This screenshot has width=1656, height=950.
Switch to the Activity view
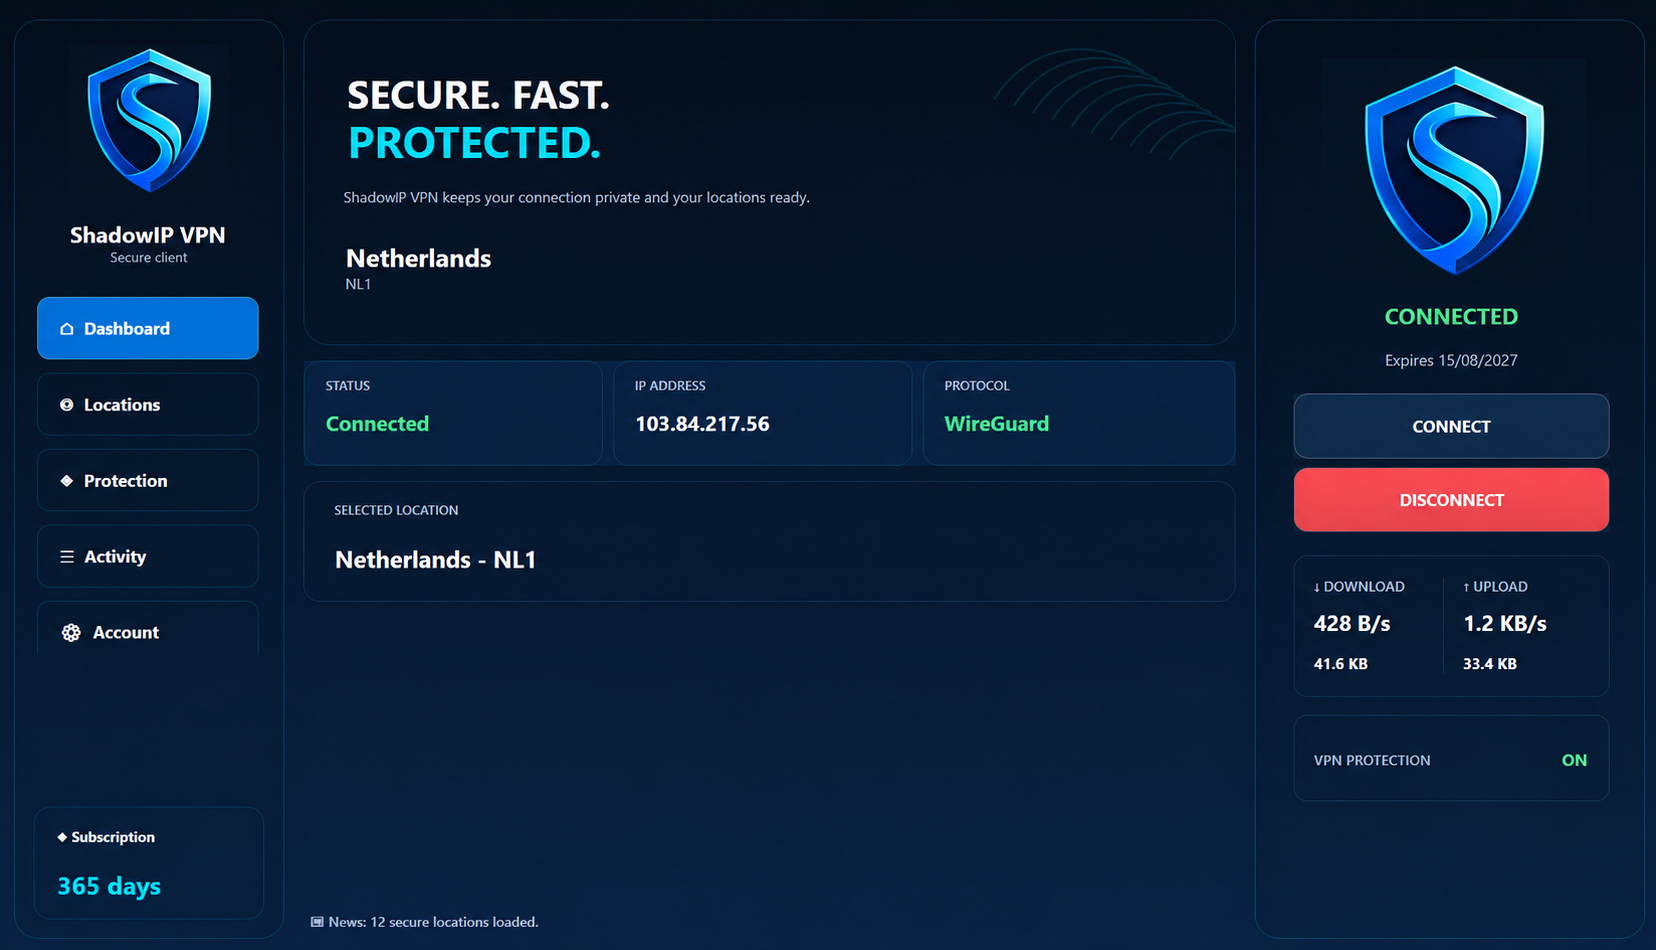(148, 556)
